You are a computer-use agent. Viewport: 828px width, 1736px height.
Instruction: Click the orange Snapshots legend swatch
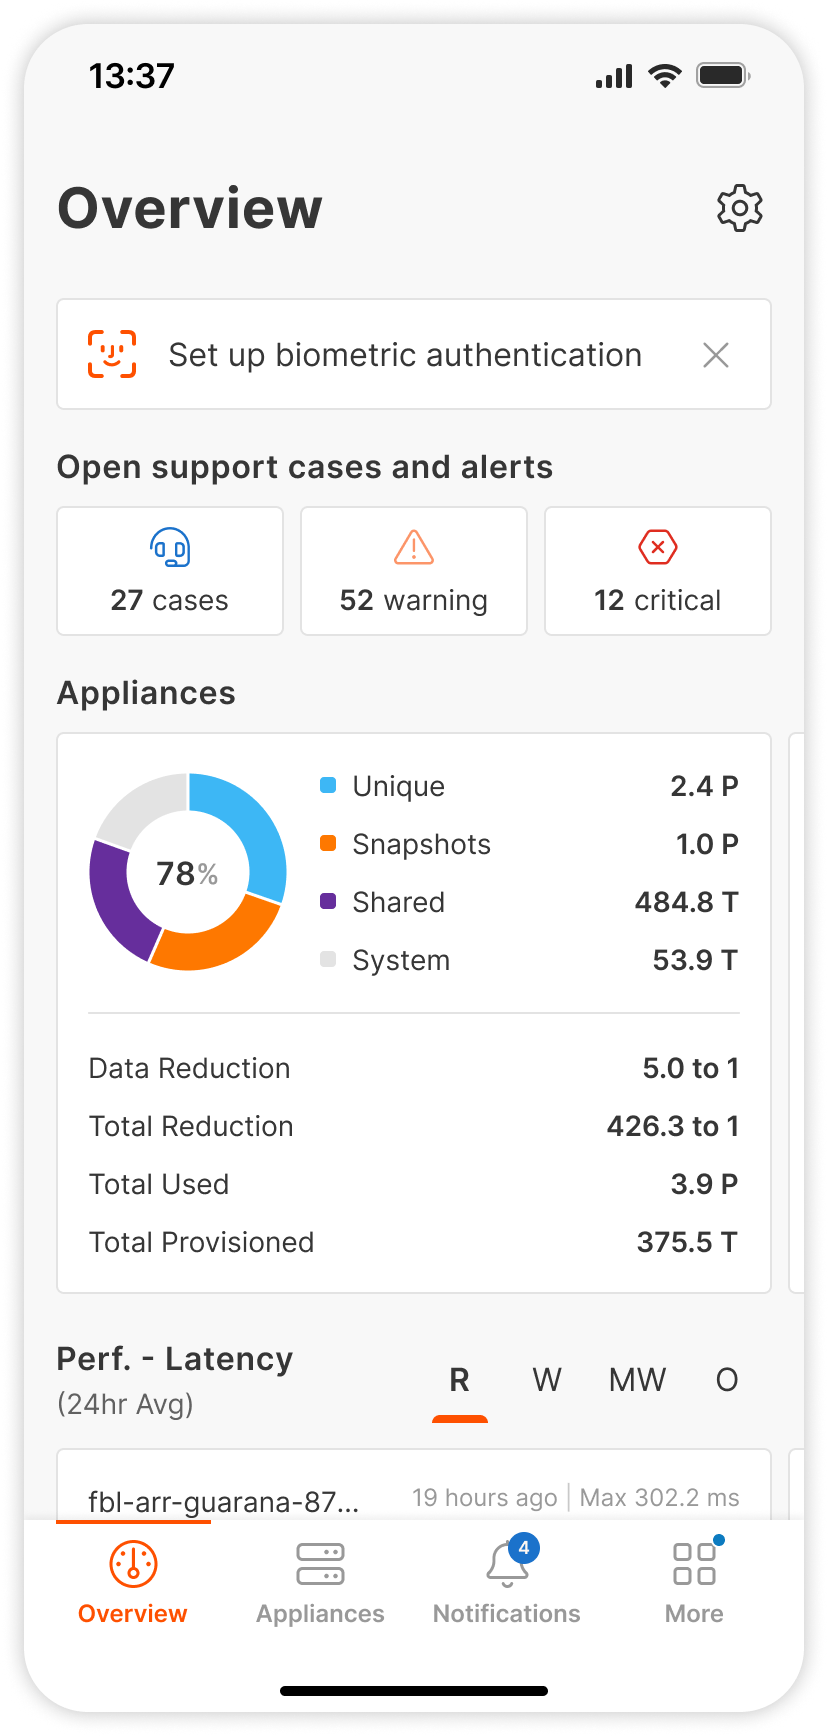pos(328,844)
